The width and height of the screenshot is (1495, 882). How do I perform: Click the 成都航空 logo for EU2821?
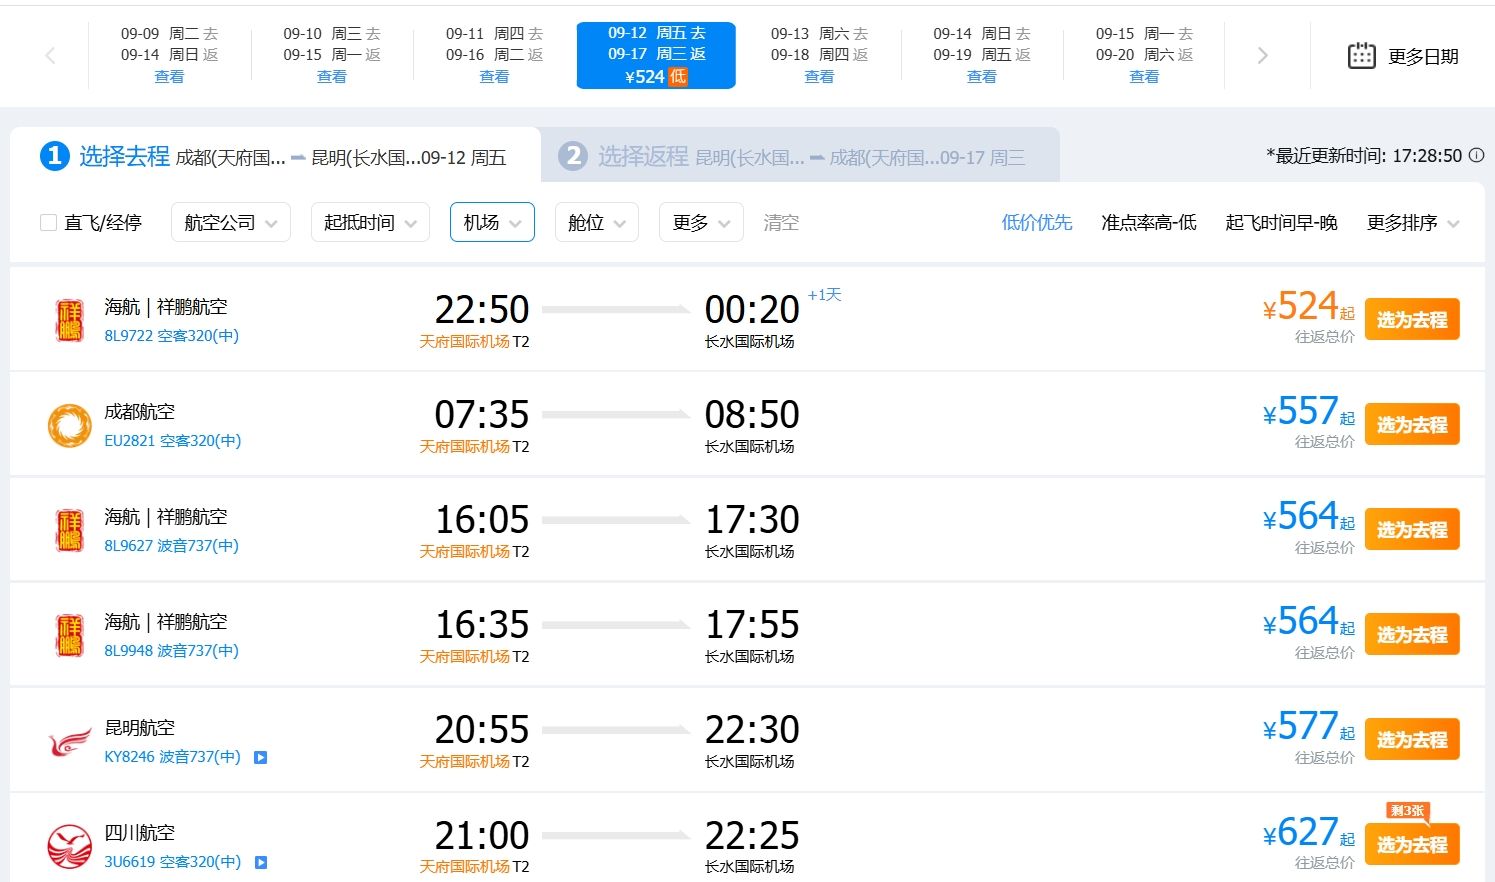click(x=69, y=425)
